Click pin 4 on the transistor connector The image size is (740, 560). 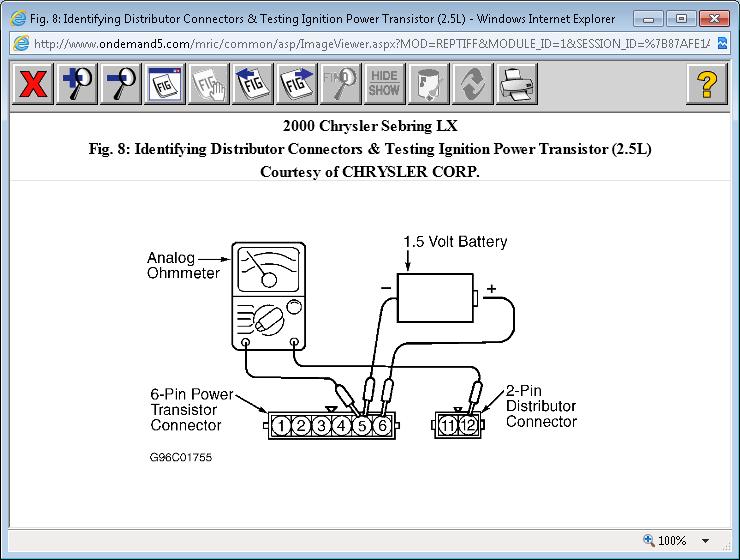click(342, 426)
